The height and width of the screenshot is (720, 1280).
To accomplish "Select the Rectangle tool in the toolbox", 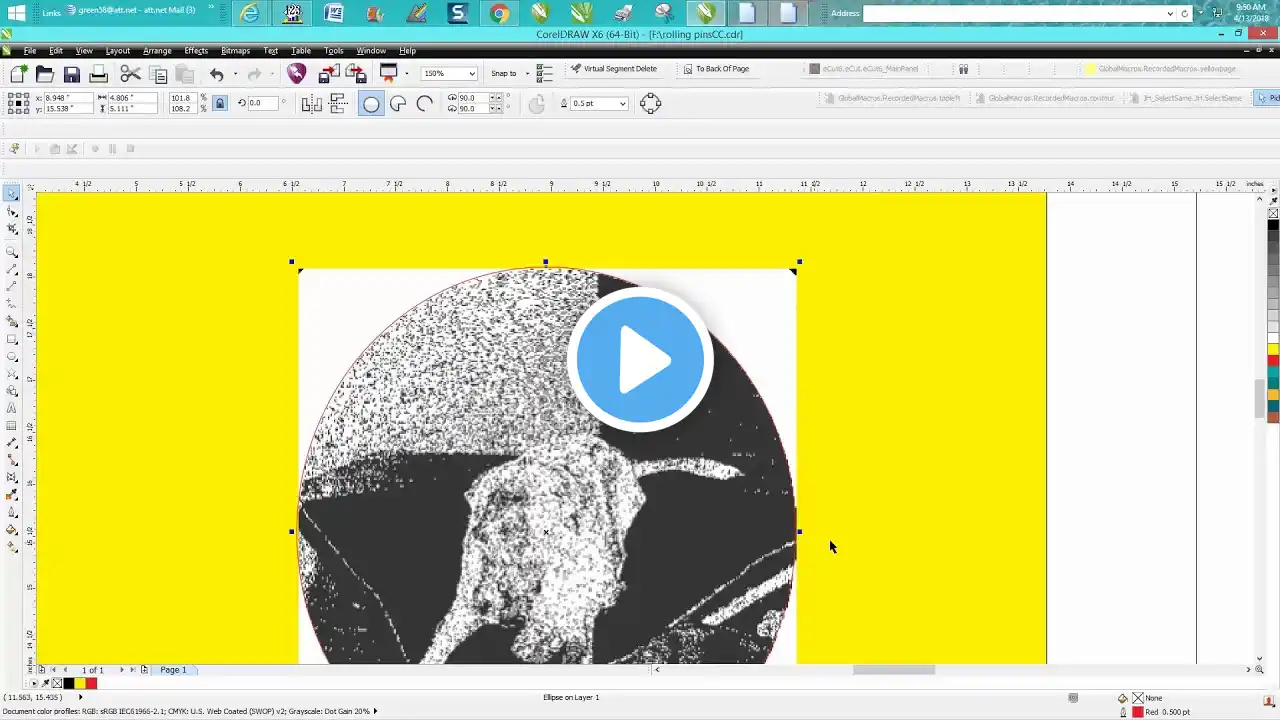I will (x=12, y=339).
